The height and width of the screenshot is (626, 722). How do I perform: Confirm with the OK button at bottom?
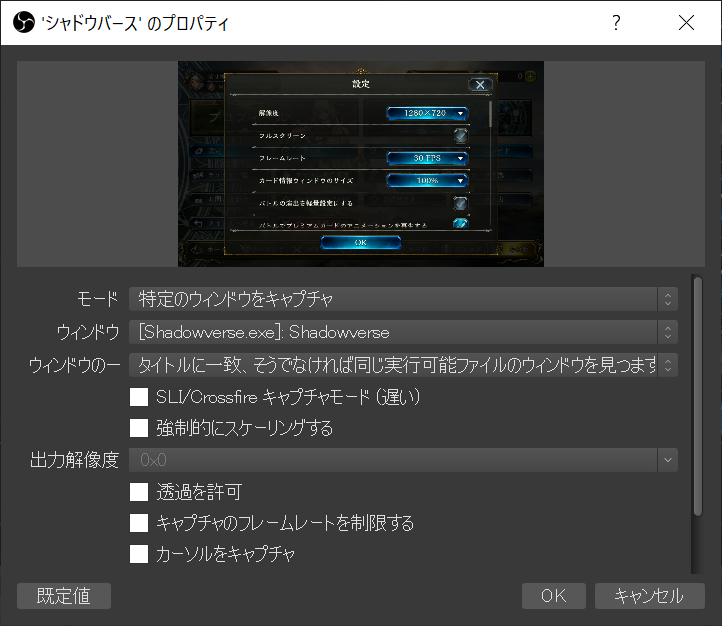pyautogui.click(x=553, y=596)
